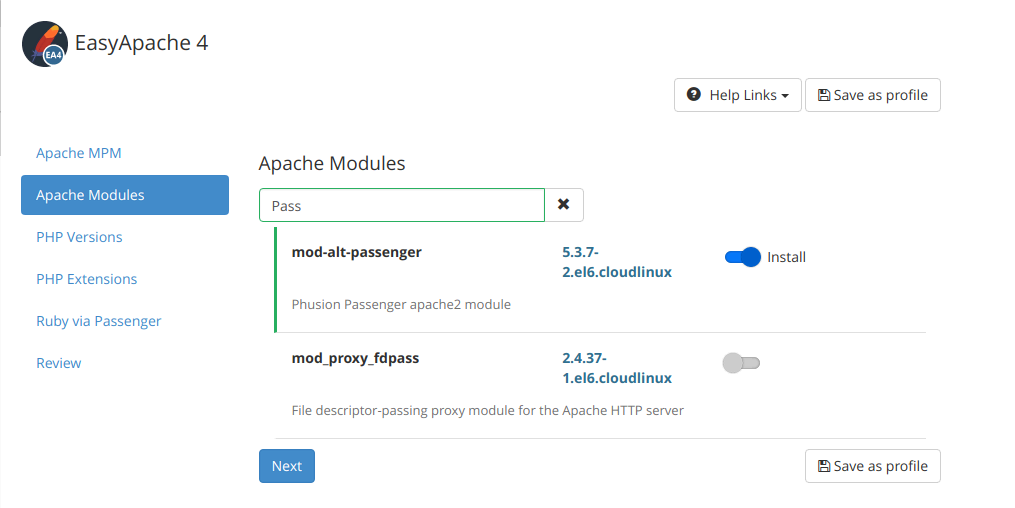Click the EasyApache 4 feather logo
This screenshot has height=508, width=1015.
(45, 44)
